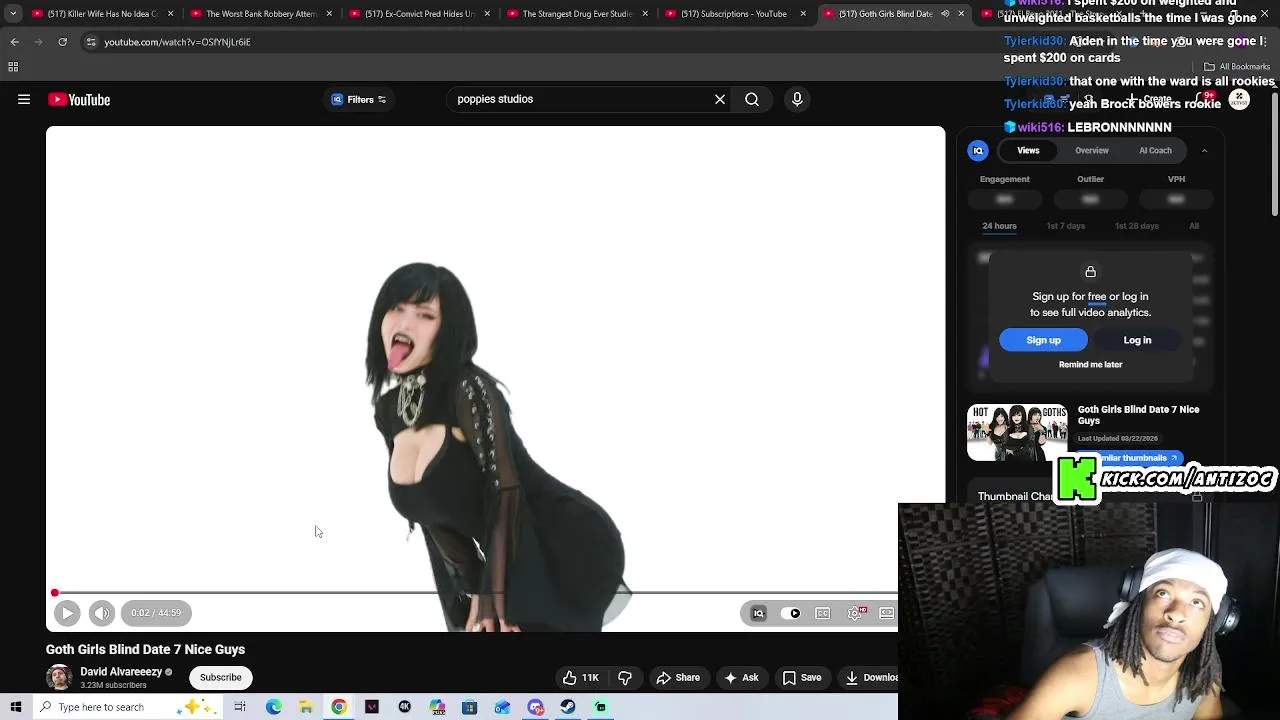
Task: Open the browser apps grid shortcut
Action: pos(13,67)
